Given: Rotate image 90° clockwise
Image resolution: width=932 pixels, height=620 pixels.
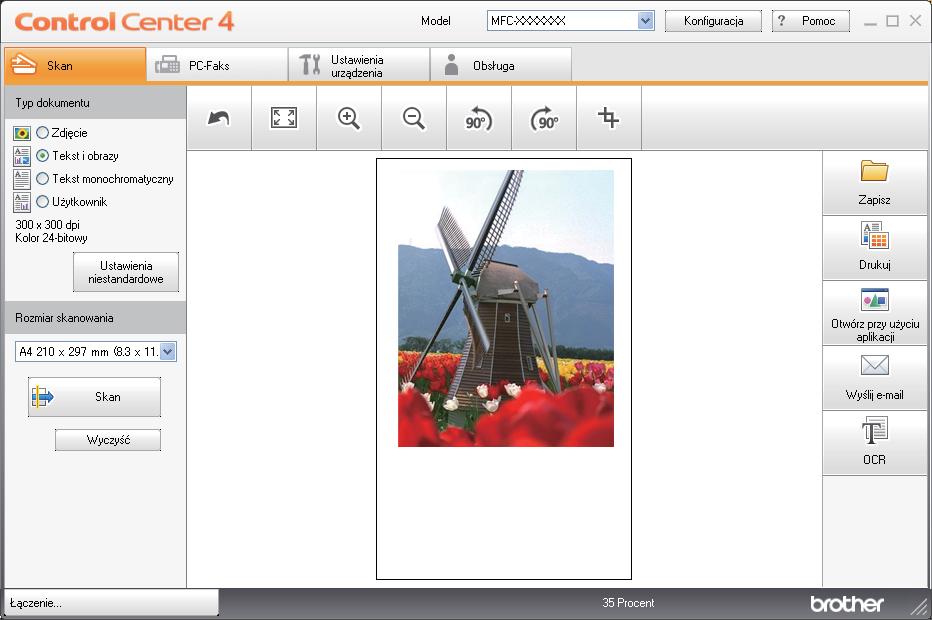Looking at the screenshot, I should point(544,119).
